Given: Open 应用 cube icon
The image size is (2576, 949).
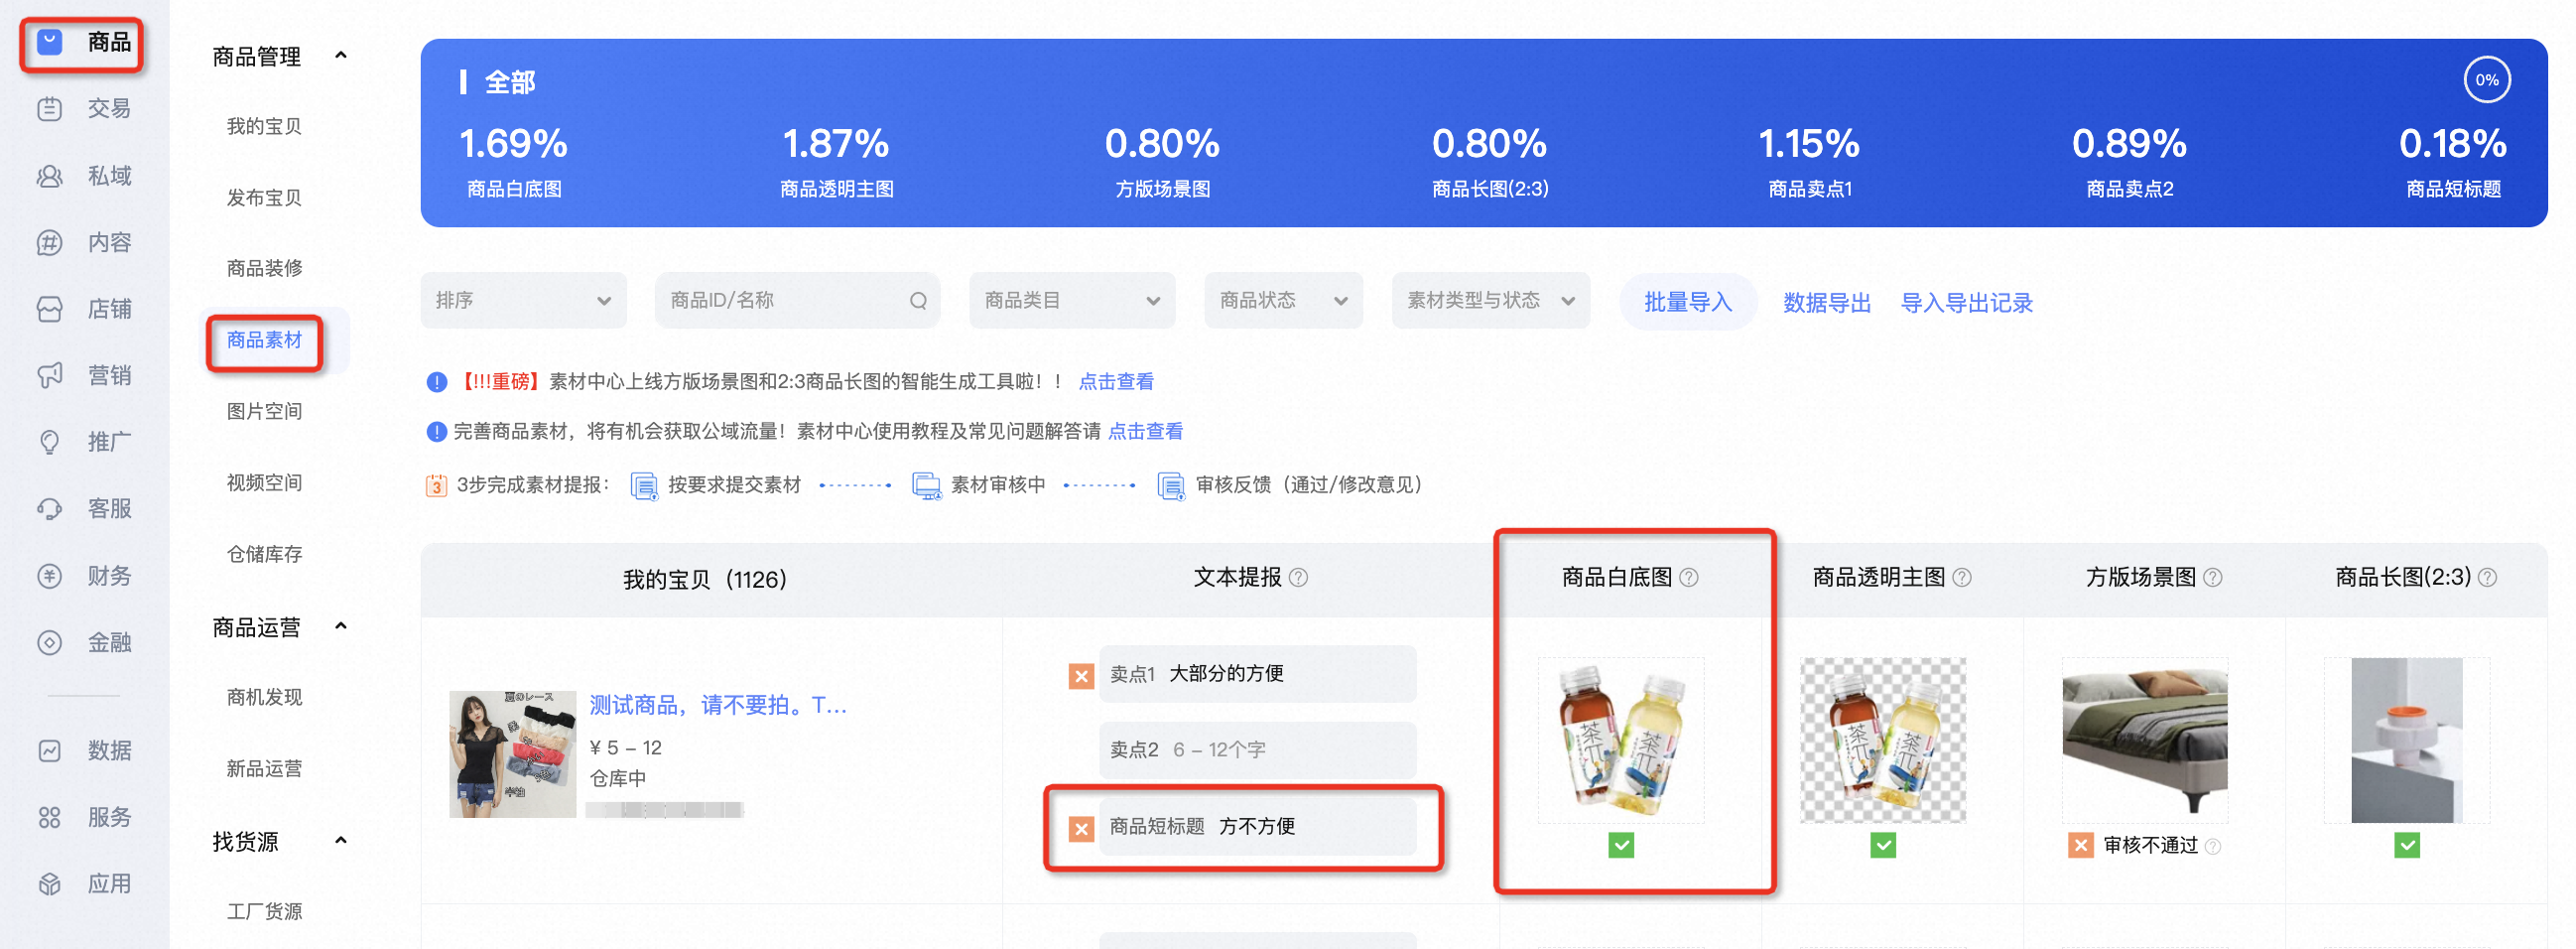Looking at the screenshot, I should click(x=49, y=884).
